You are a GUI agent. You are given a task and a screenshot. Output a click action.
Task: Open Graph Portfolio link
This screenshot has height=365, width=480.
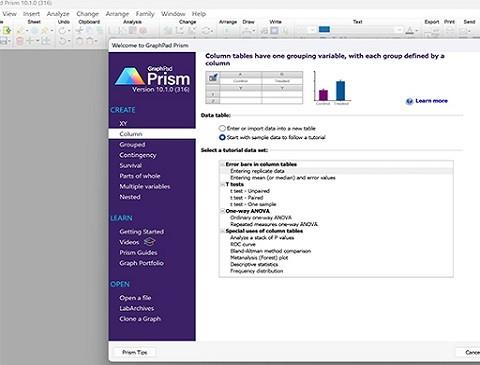coord(141,263)
